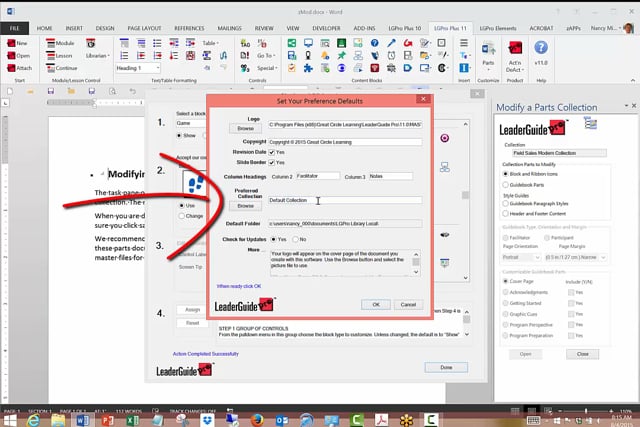Click the blue question mark content block icon
The image size is (640, 427).
[x=374, y=43]
